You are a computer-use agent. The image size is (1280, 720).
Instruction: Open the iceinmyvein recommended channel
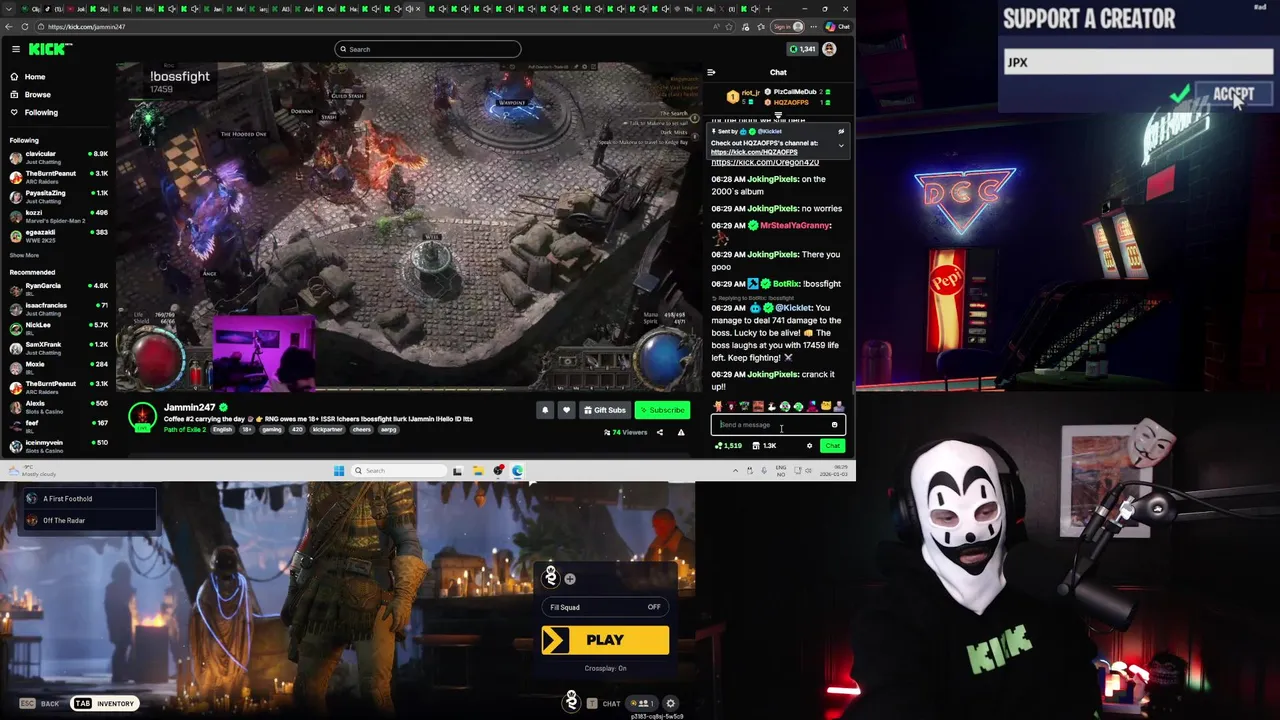[x=58, y=445]
